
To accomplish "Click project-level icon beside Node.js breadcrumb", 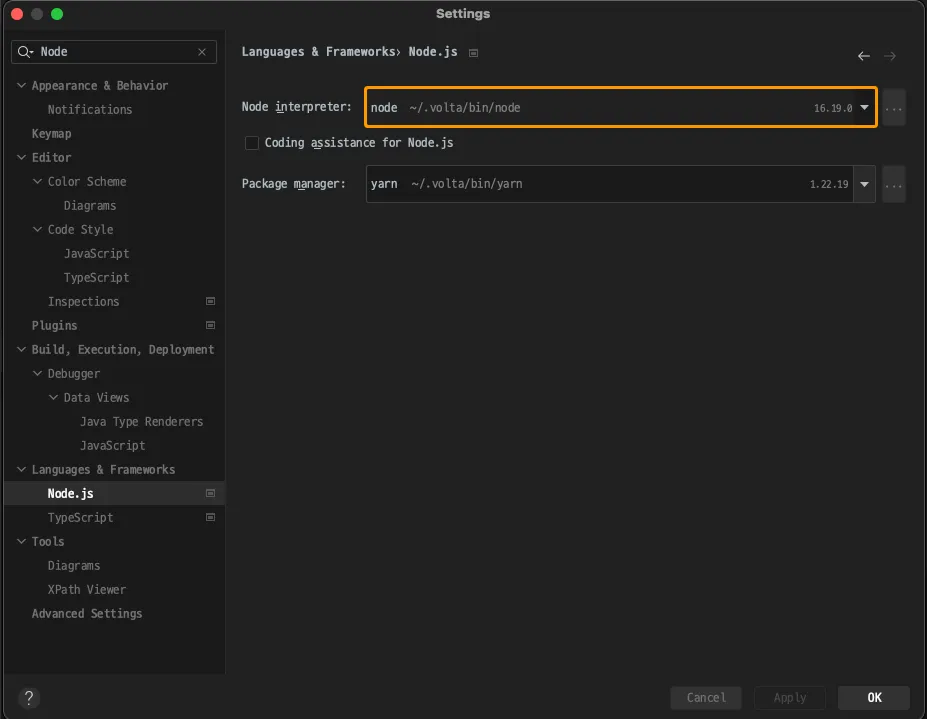I will [473, 53].
